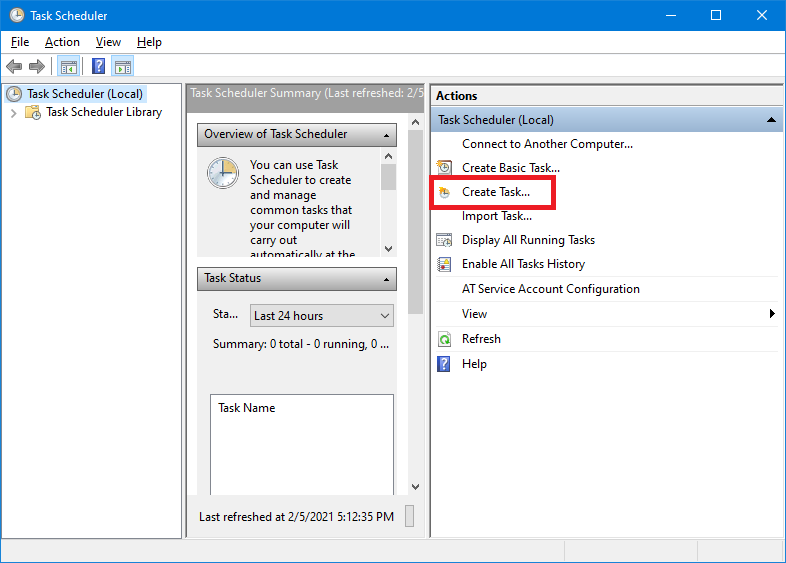Open the Action menu
Screen dimensions: 786x563
[x=62, y=42]
